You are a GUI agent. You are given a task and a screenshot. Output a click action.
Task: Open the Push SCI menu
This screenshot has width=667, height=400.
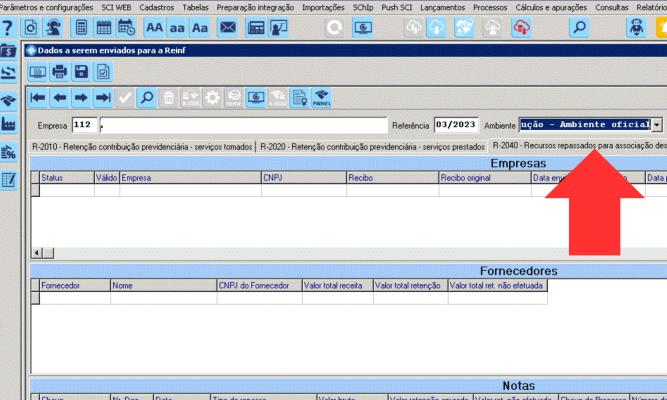[396, 7]
